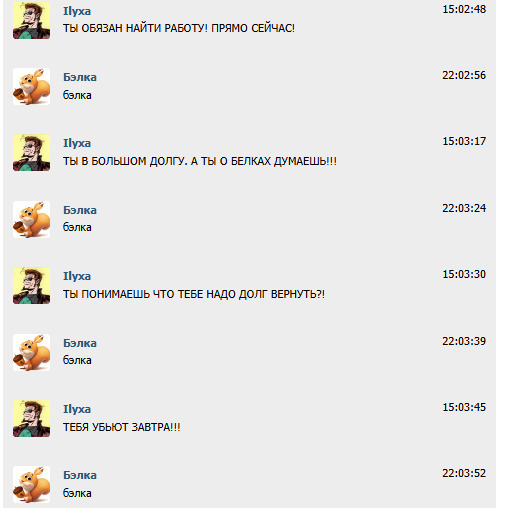
Task: Click the 15:03:30 timestamp
Action: coord(464,274)
